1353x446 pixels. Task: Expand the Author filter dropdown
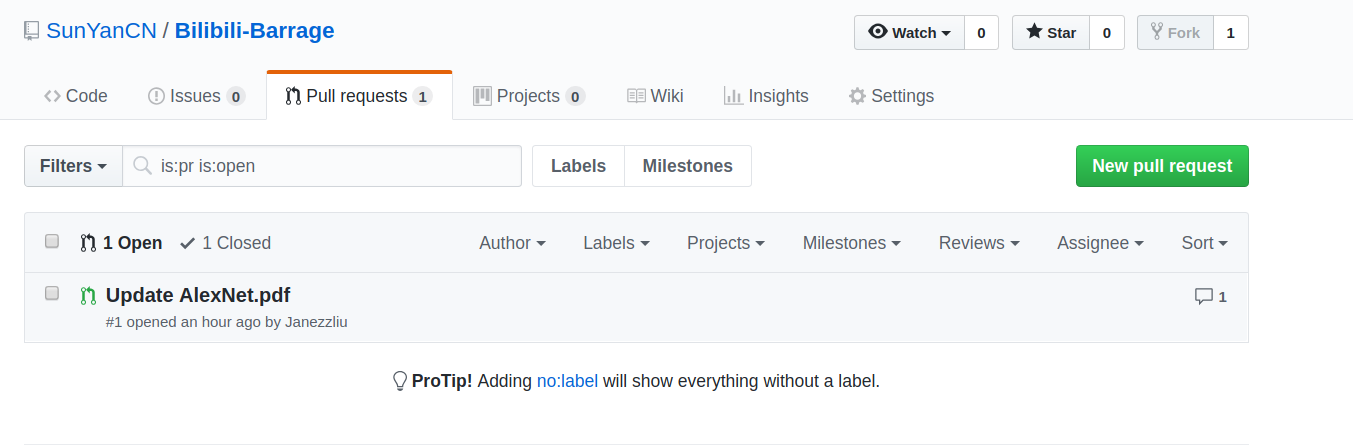[x=512, y=242]
